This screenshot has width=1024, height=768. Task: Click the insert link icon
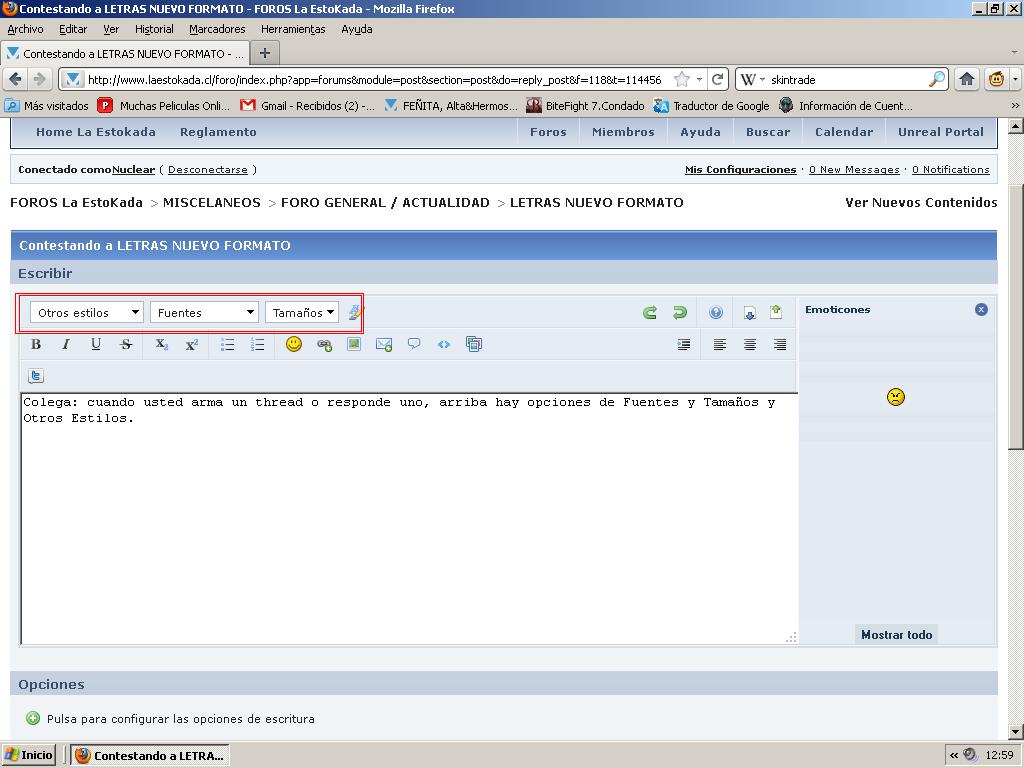click(x=324, y=344)
